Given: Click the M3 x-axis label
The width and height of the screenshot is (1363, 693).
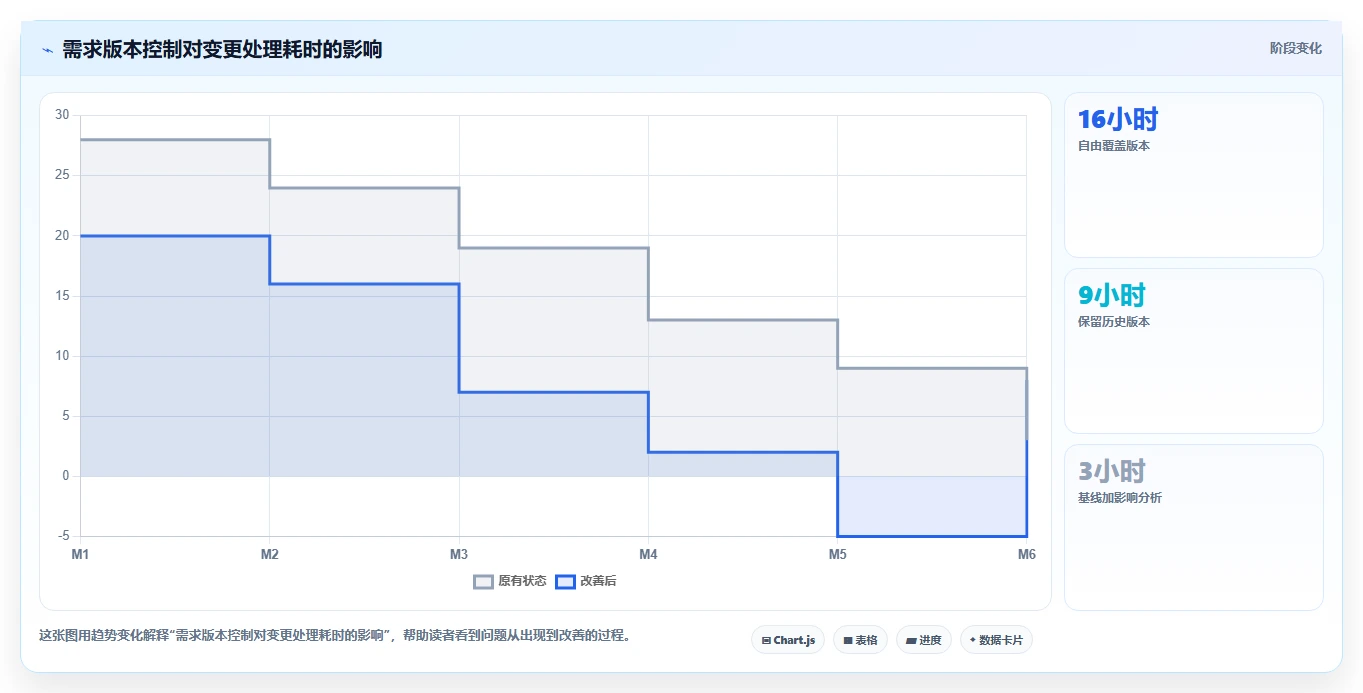Looking at the screenshot, I should pos(459,554).
